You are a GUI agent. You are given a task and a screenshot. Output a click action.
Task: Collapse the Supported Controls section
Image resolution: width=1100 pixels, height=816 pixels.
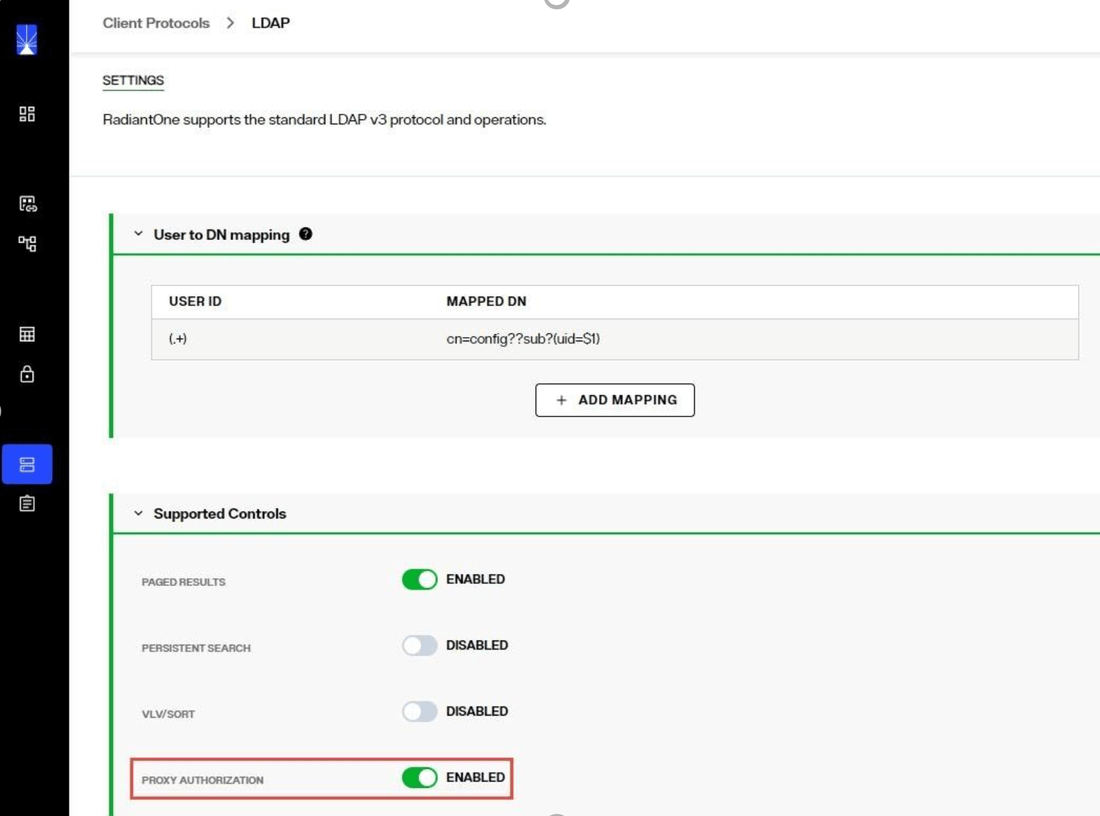click(x=138, y=513)
